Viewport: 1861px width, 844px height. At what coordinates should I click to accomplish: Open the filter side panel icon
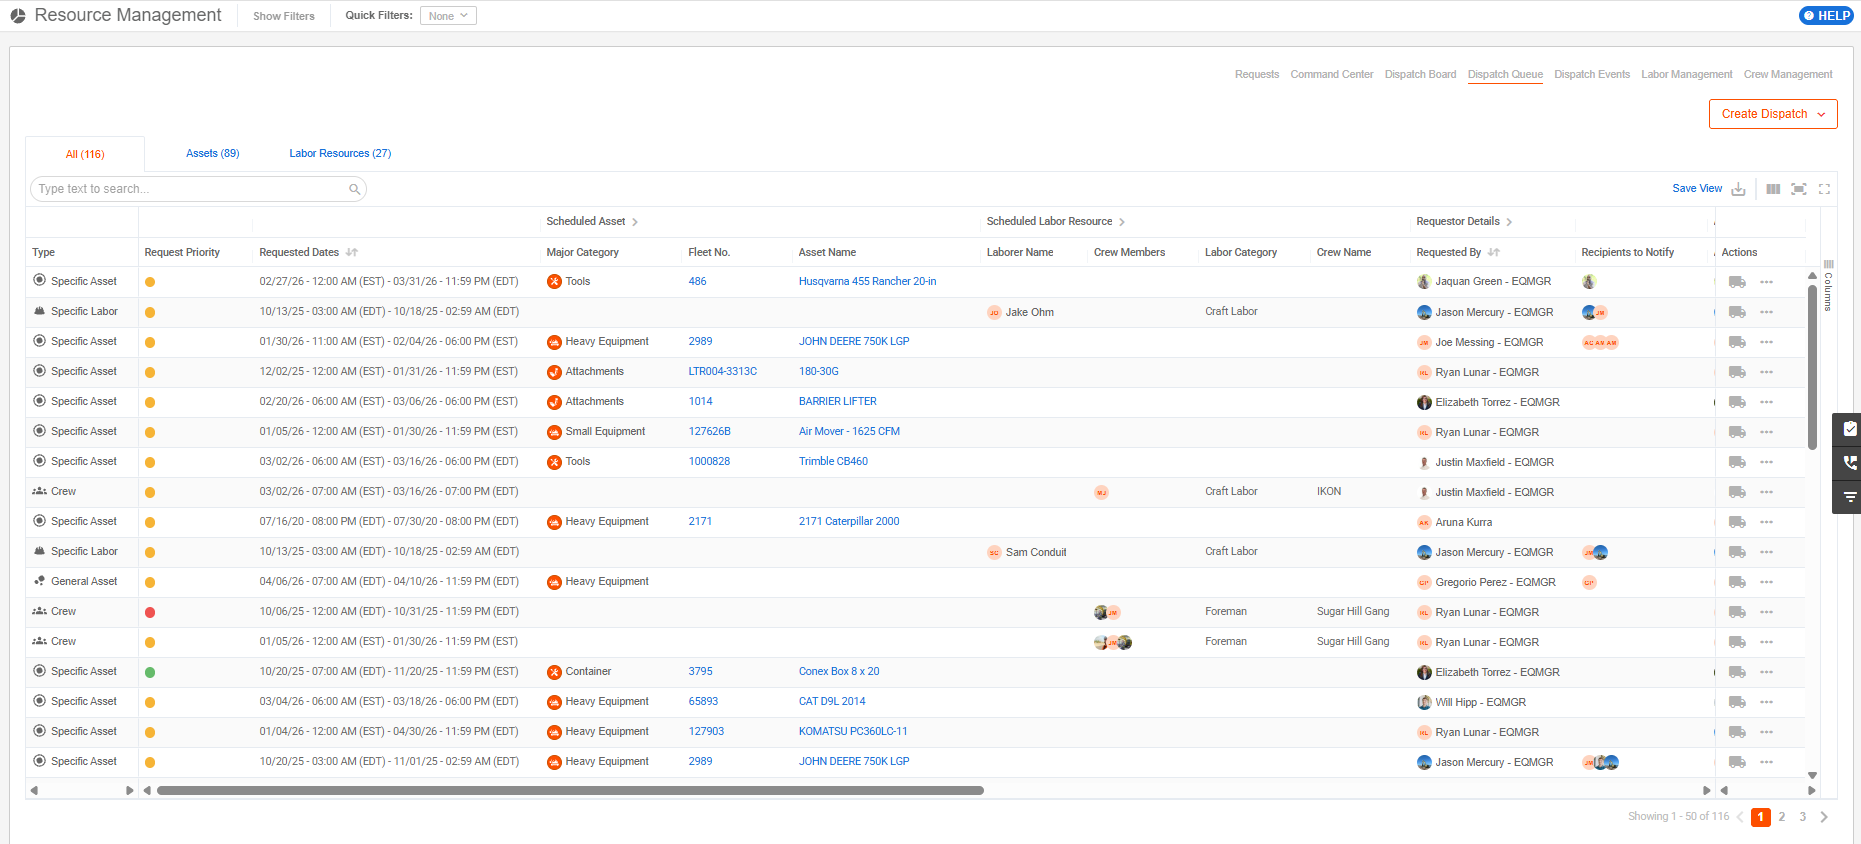(x=1849, y=497)
